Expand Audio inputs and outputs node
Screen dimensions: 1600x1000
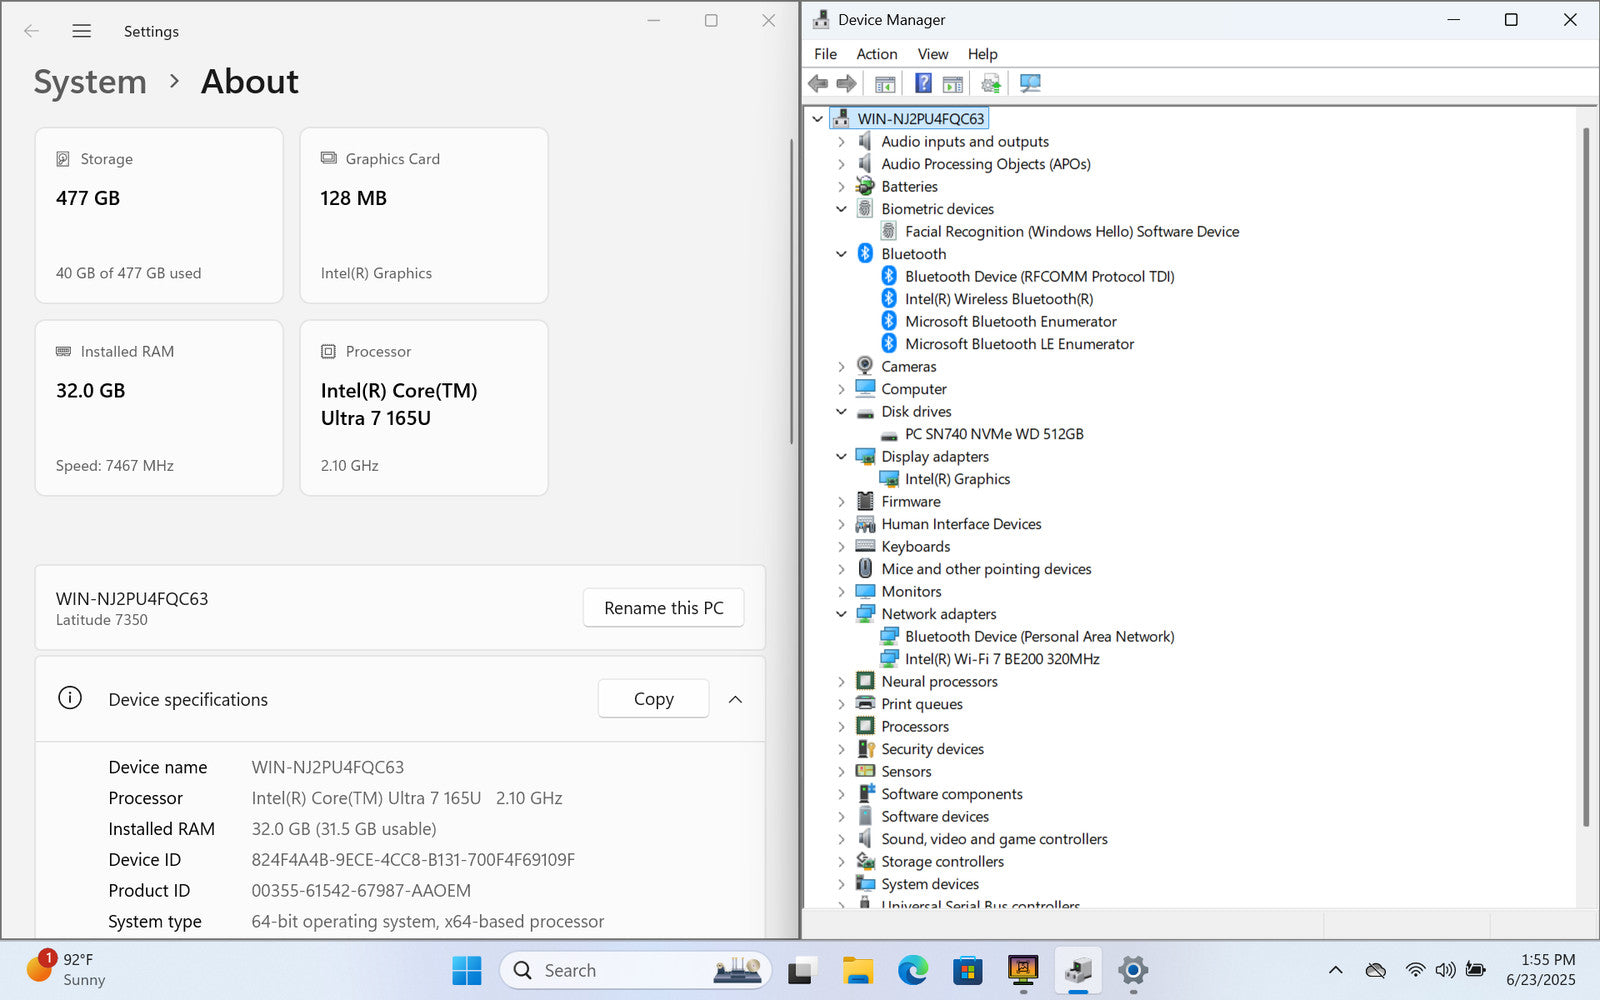841,142
